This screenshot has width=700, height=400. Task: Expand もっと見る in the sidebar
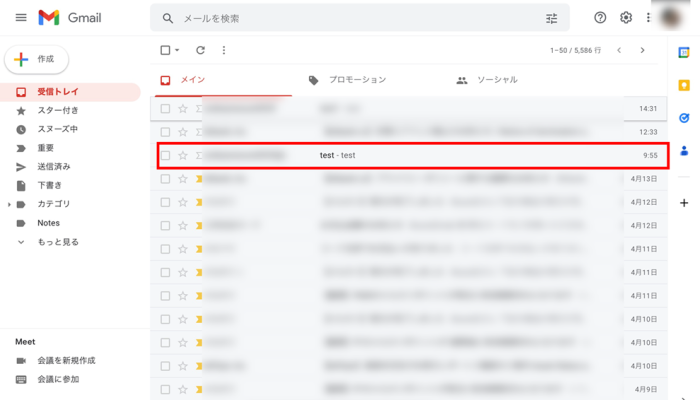(21, 242)
